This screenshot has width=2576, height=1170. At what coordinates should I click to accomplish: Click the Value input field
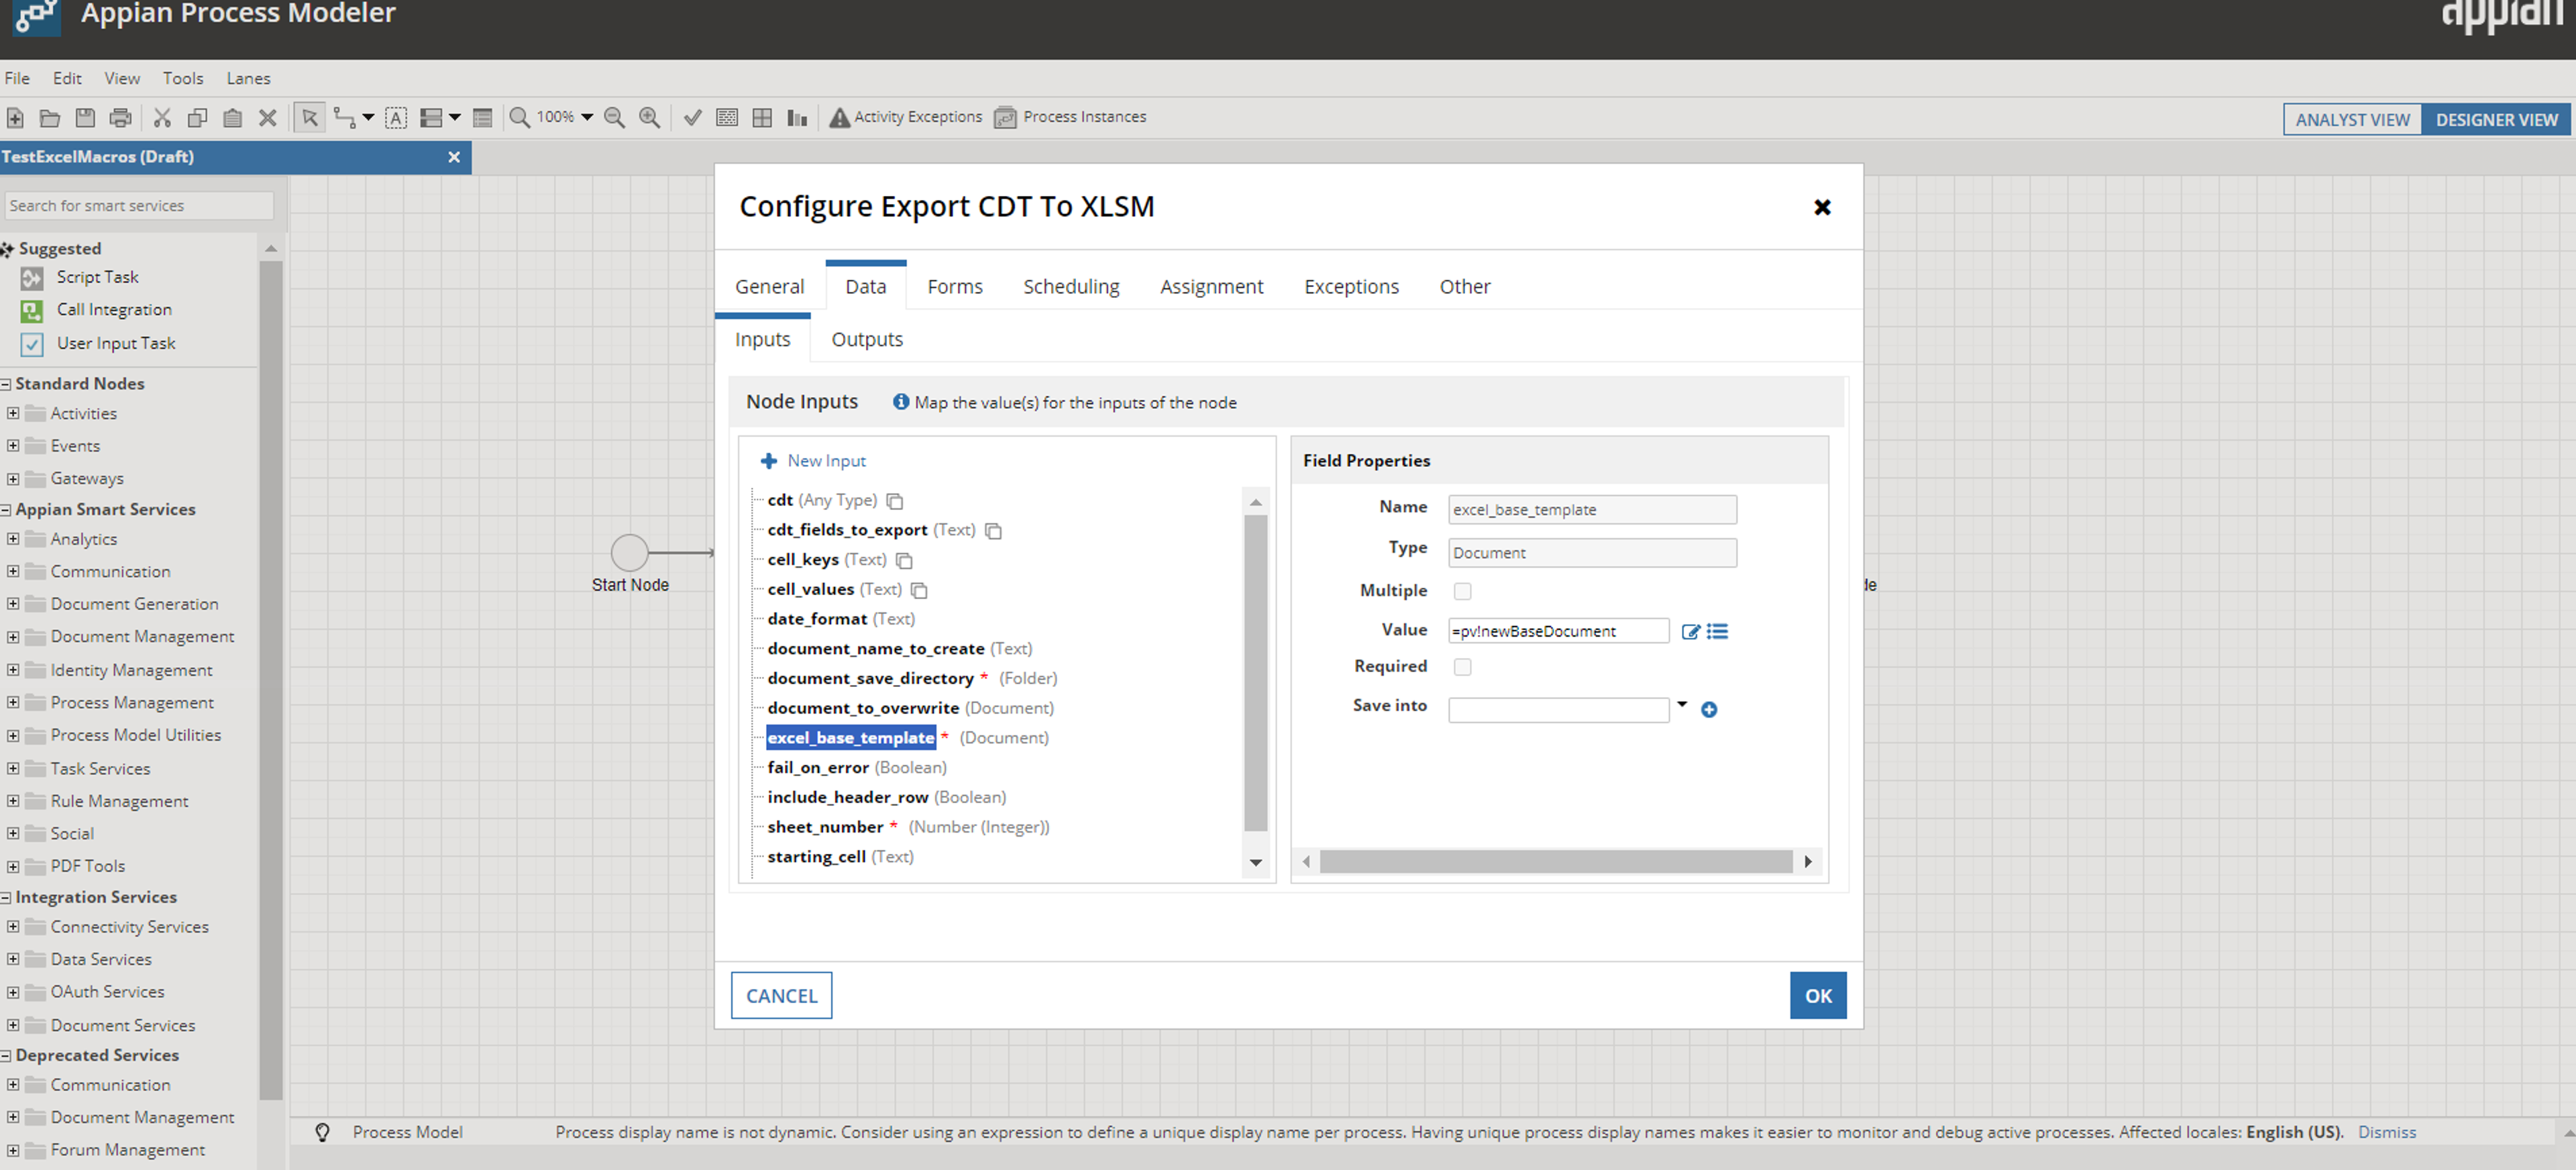(x=1558, y=631)
